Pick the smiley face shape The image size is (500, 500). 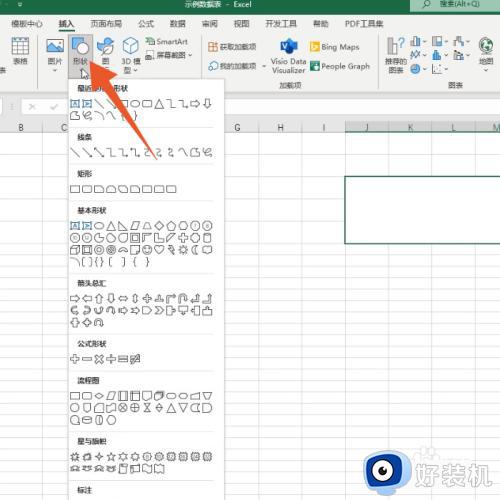147,250
